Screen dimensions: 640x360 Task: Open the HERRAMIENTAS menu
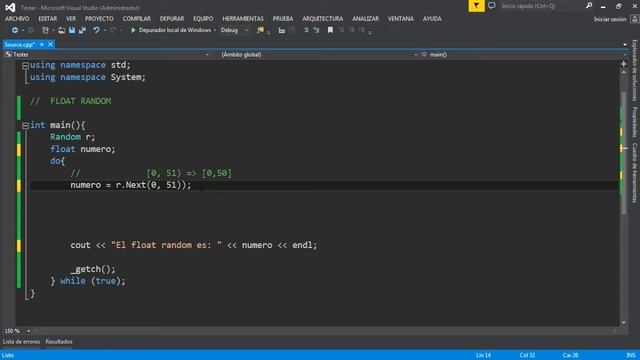(243, 19)
